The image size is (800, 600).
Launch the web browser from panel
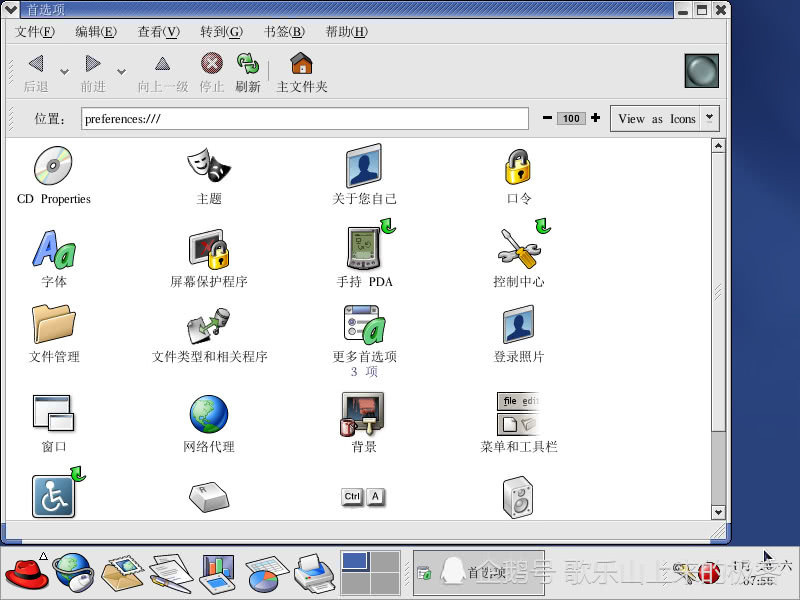(x=73, y=572)
